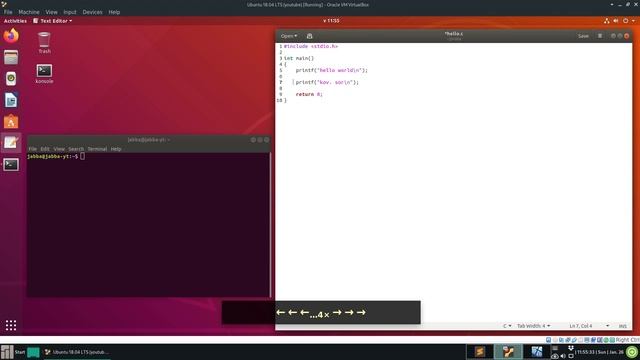Open the Tab Width 4 dropdown
This screenshot has height=360, width=640.
(533, 326)
